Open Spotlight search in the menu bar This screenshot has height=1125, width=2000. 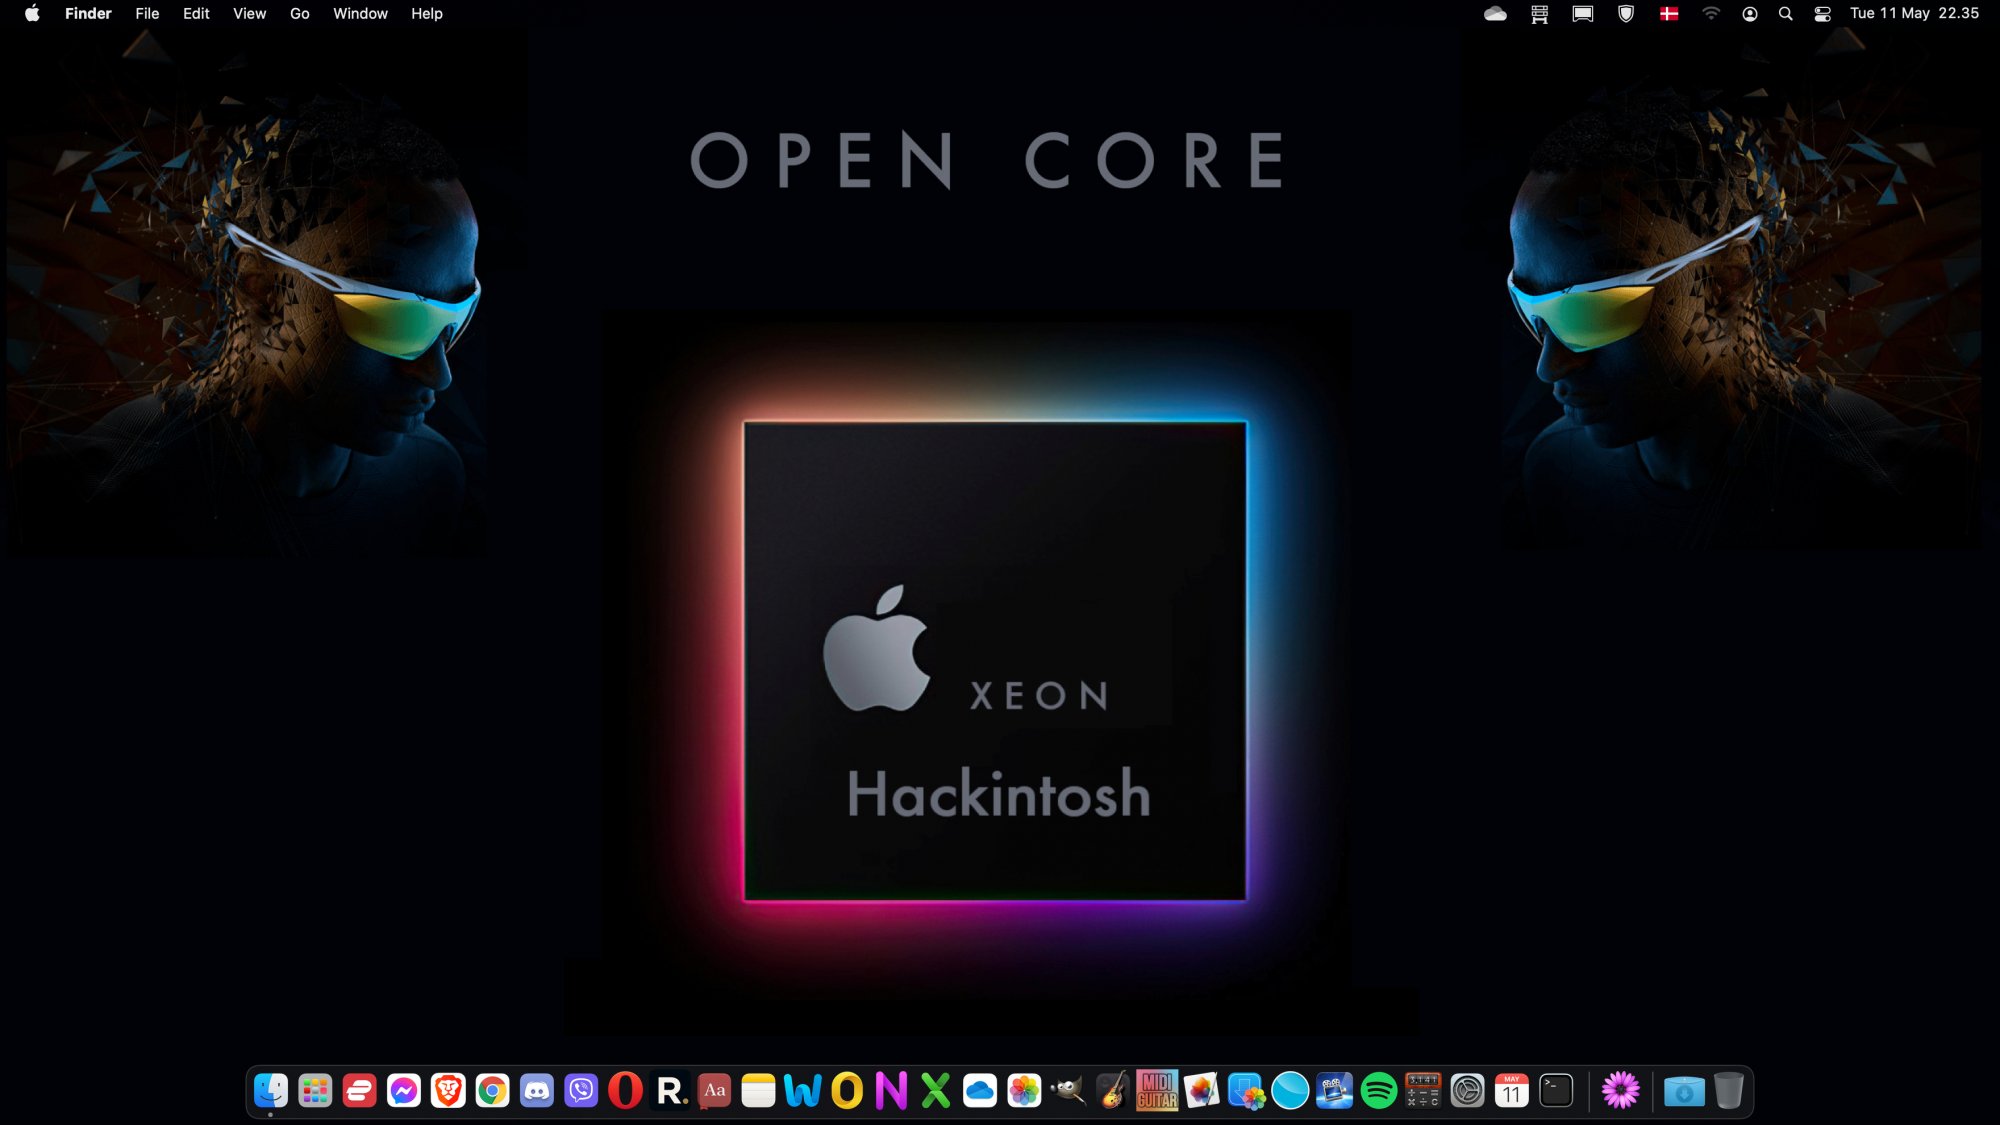(x=1786, y=13)
